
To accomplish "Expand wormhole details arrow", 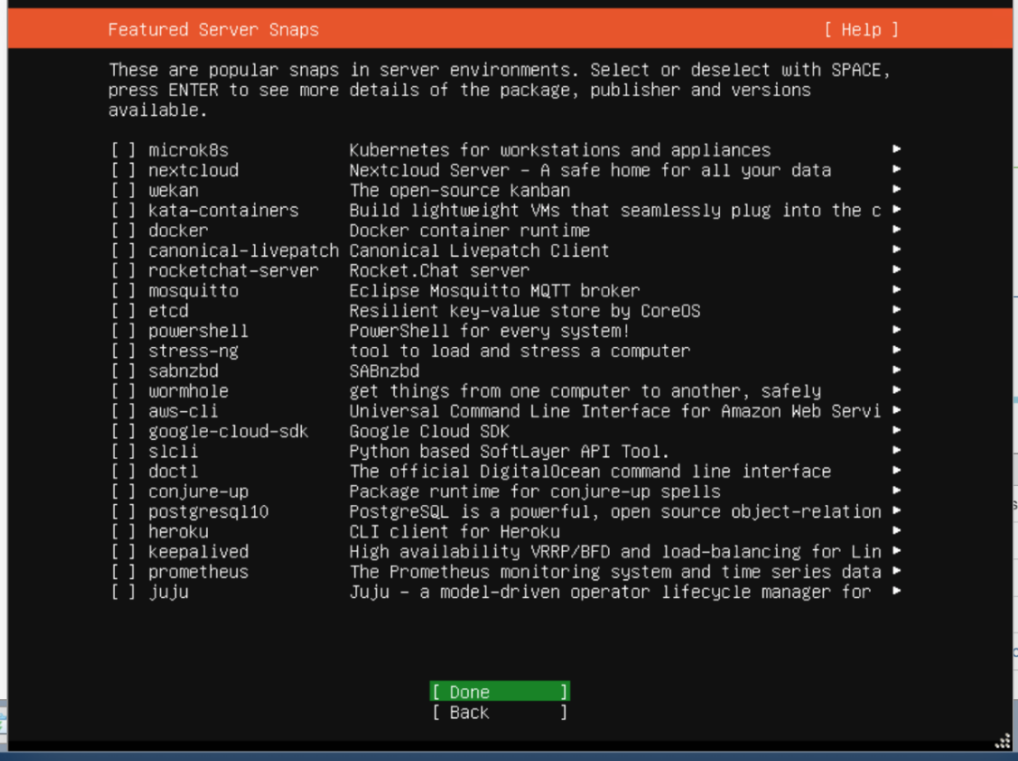I will (x=897, y=390).
